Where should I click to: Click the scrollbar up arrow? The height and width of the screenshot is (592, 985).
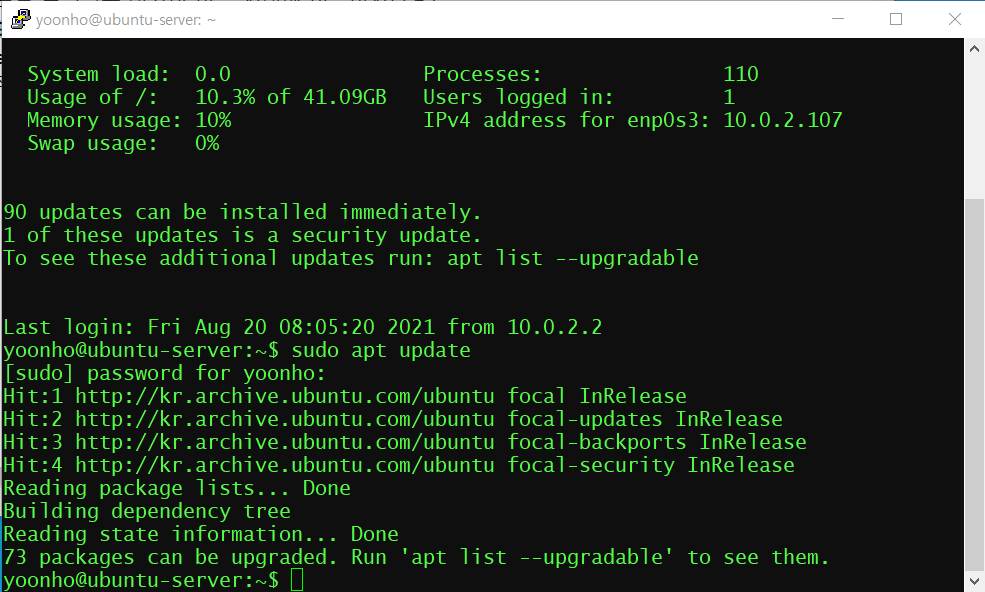(974, 48)
